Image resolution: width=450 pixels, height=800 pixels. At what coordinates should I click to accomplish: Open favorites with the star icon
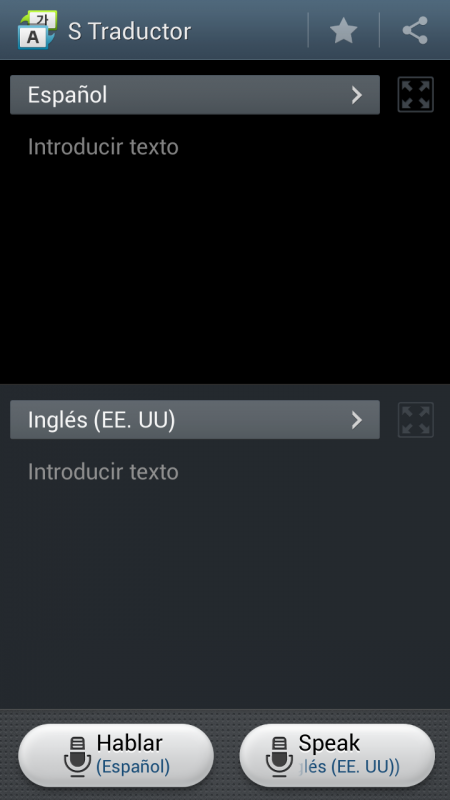pyautogui.click(x=343, y=31)
